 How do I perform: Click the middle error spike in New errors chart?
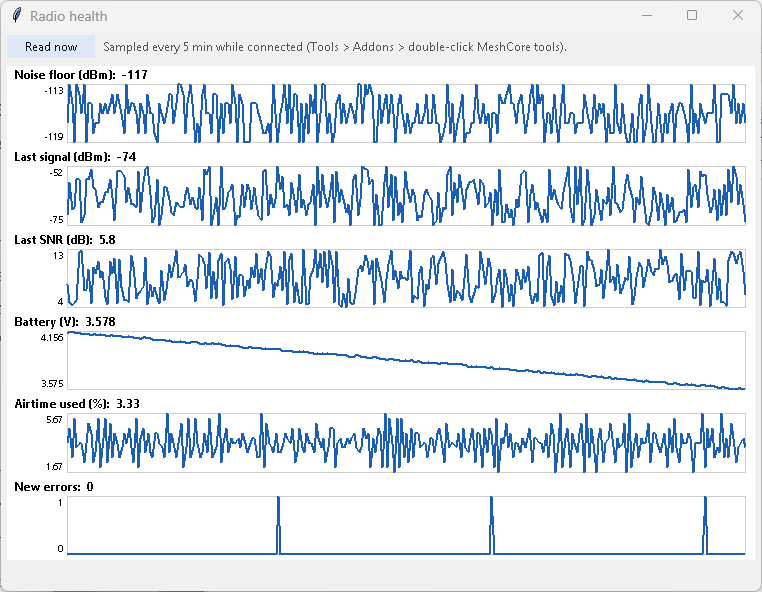[492, 525]
